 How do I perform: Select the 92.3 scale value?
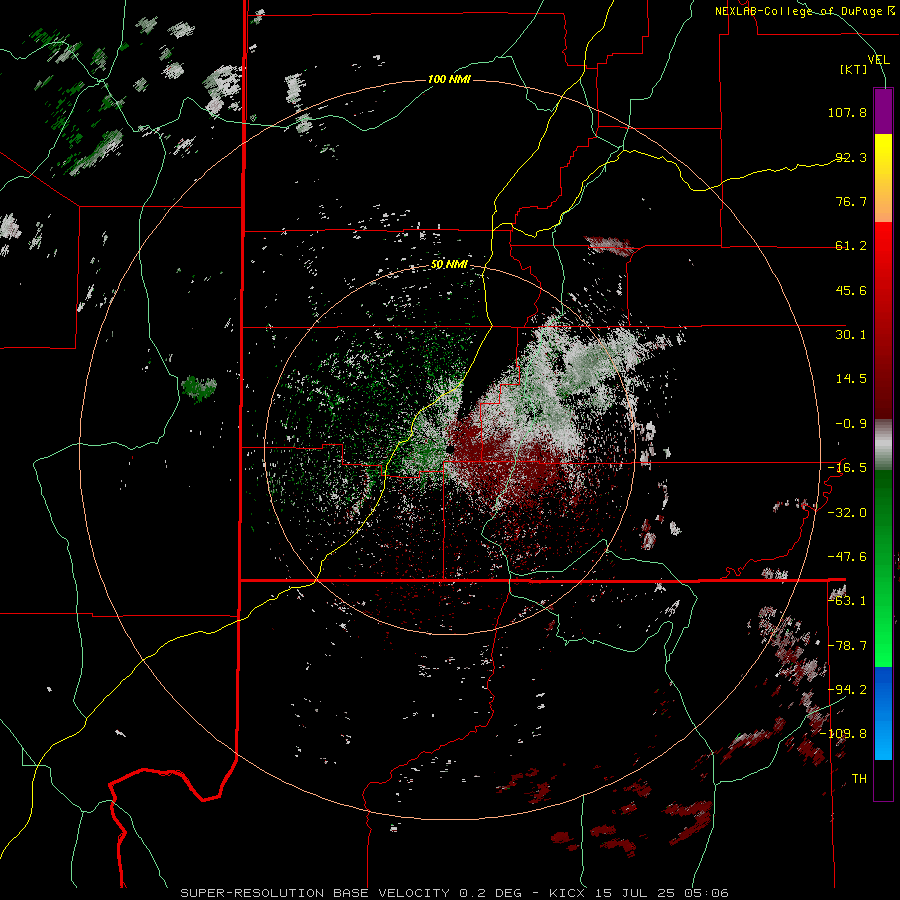click(851, 157)
